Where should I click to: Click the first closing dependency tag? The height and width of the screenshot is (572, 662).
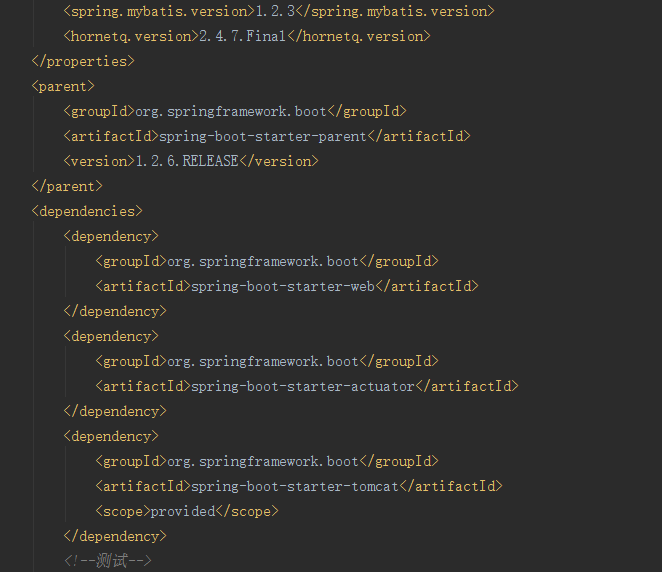coord(115,311)
